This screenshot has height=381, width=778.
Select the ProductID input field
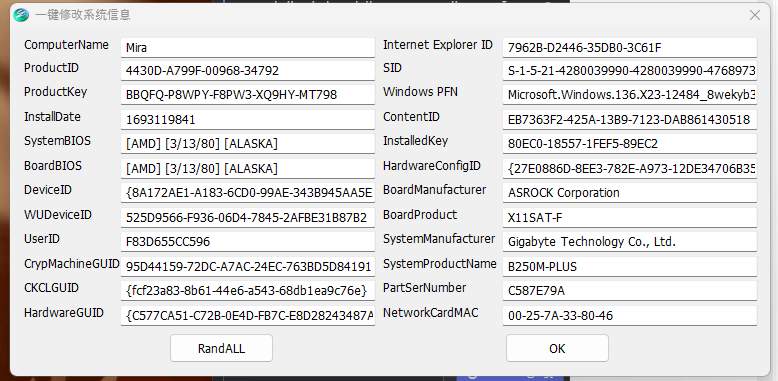(x=248, y=70)
